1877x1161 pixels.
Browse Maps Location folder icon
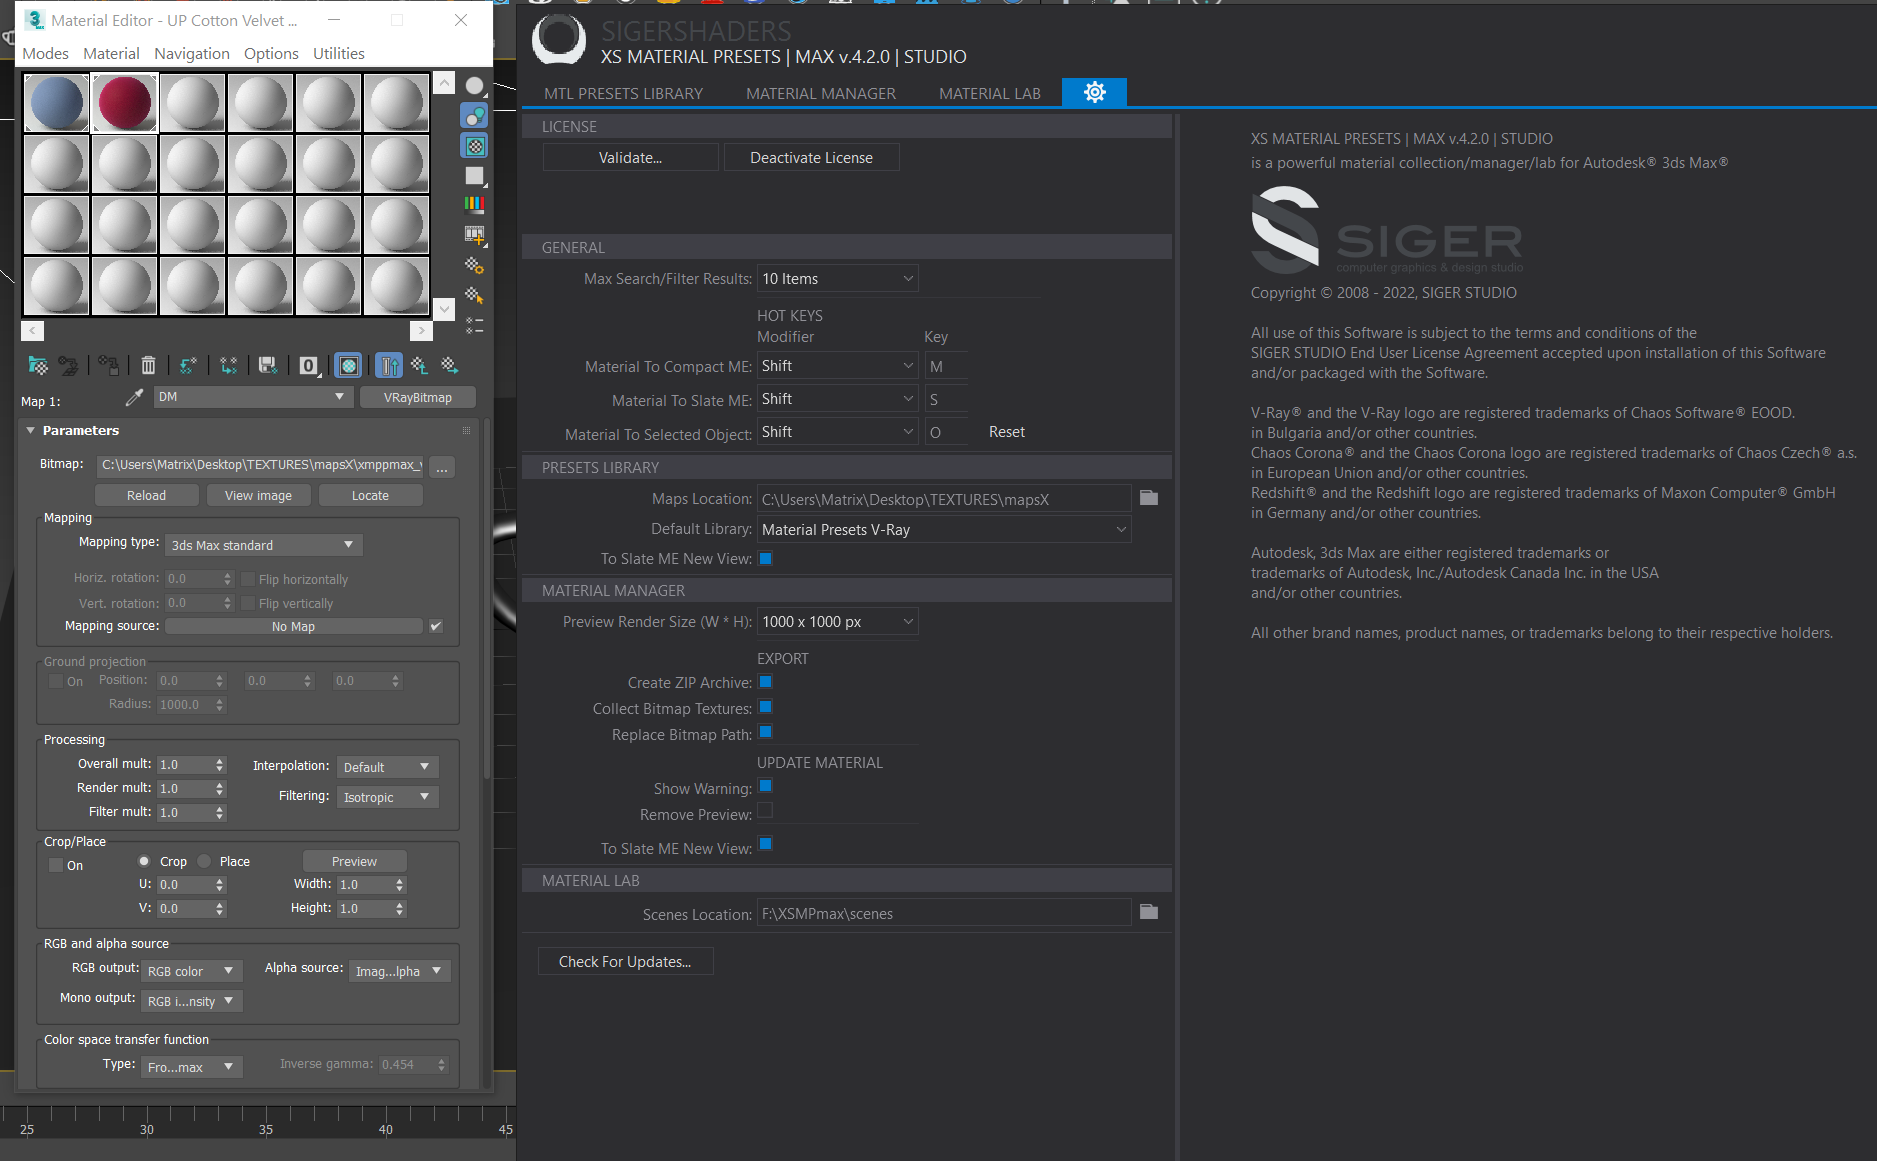[1149, 498]
